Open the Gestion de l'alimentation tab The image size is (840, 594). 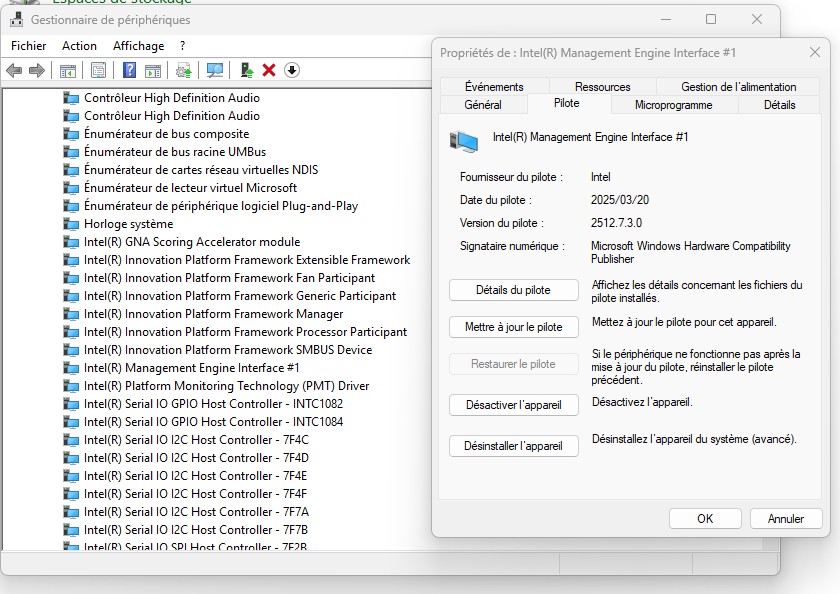(x=738, y=87)
